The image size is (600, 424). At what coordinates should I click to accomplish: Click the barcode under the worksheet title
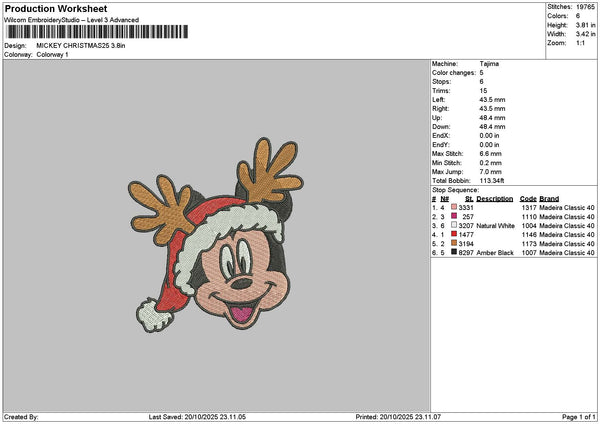pos(97,32)
